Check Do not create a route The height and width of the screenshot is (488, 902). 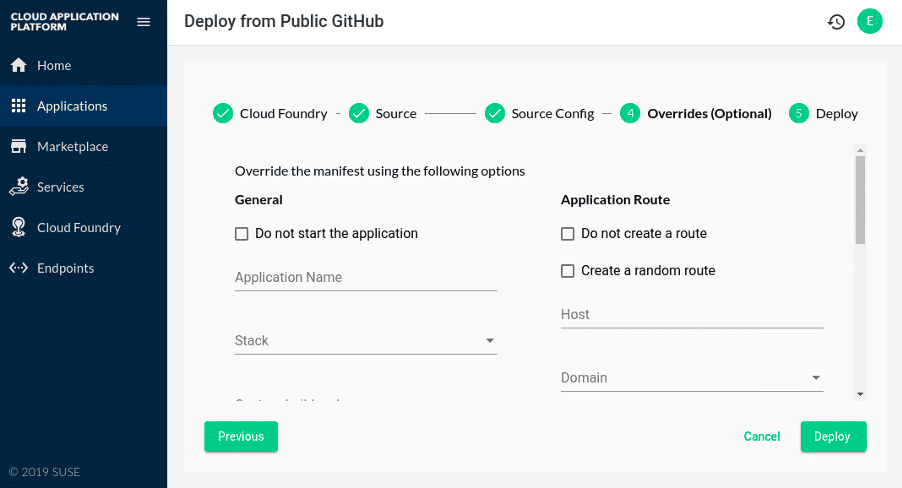(x=568, y=234)
